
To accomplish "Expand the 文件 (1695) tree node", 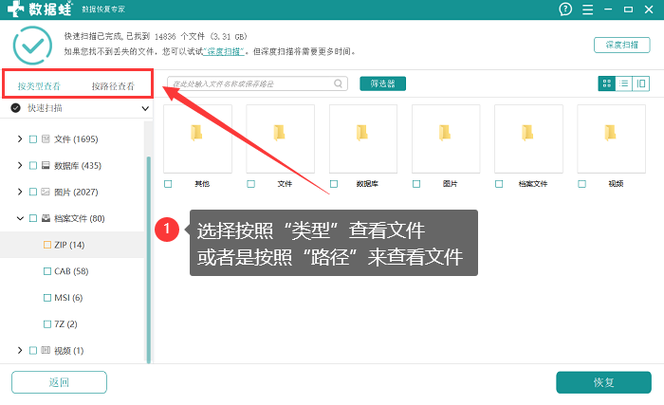I will [x=19, y=139].
